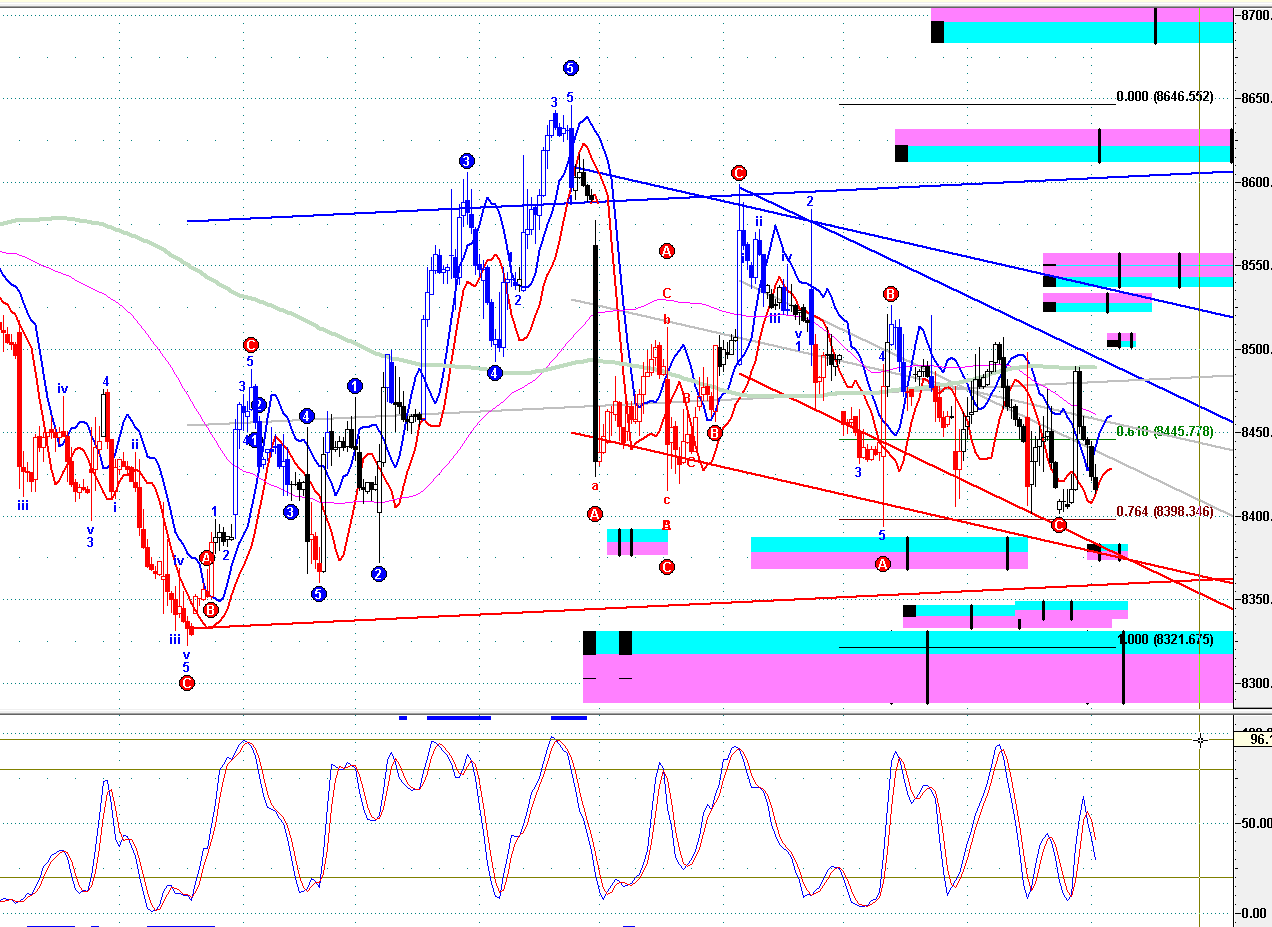This screenshot has width=1272, height=927.
Task: Click the small pink-cyan zone box near 8500
Action: pos(1121,340)
